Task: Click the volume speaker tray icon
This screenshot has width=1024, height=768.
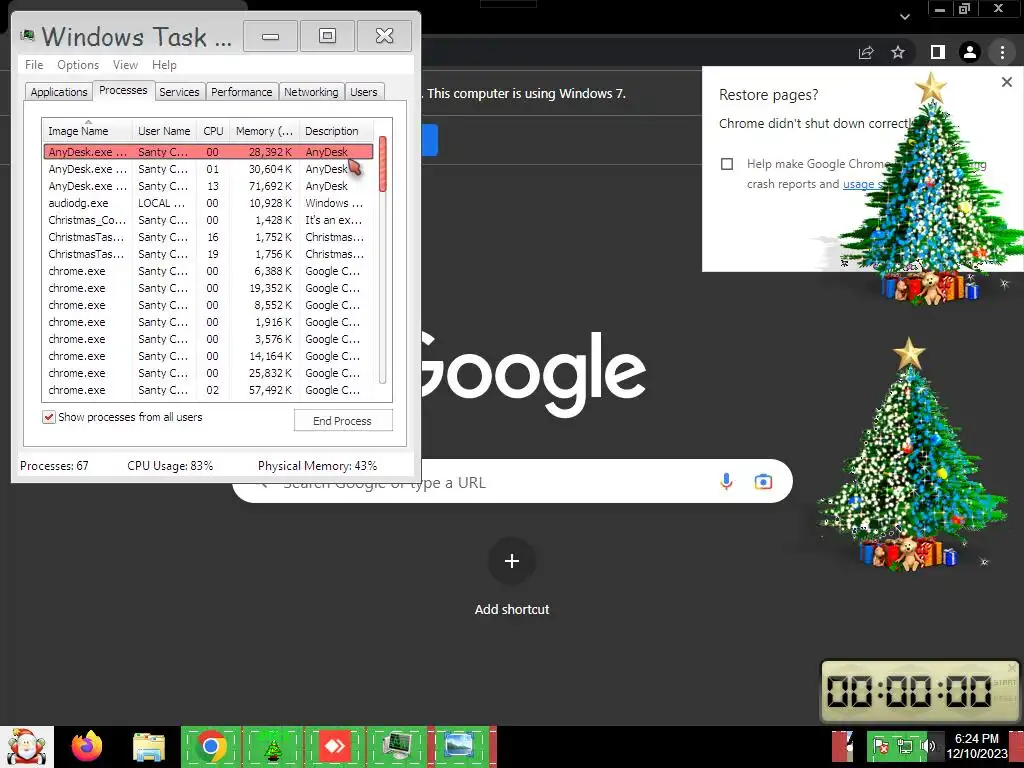Action: [x=928, y=747]
